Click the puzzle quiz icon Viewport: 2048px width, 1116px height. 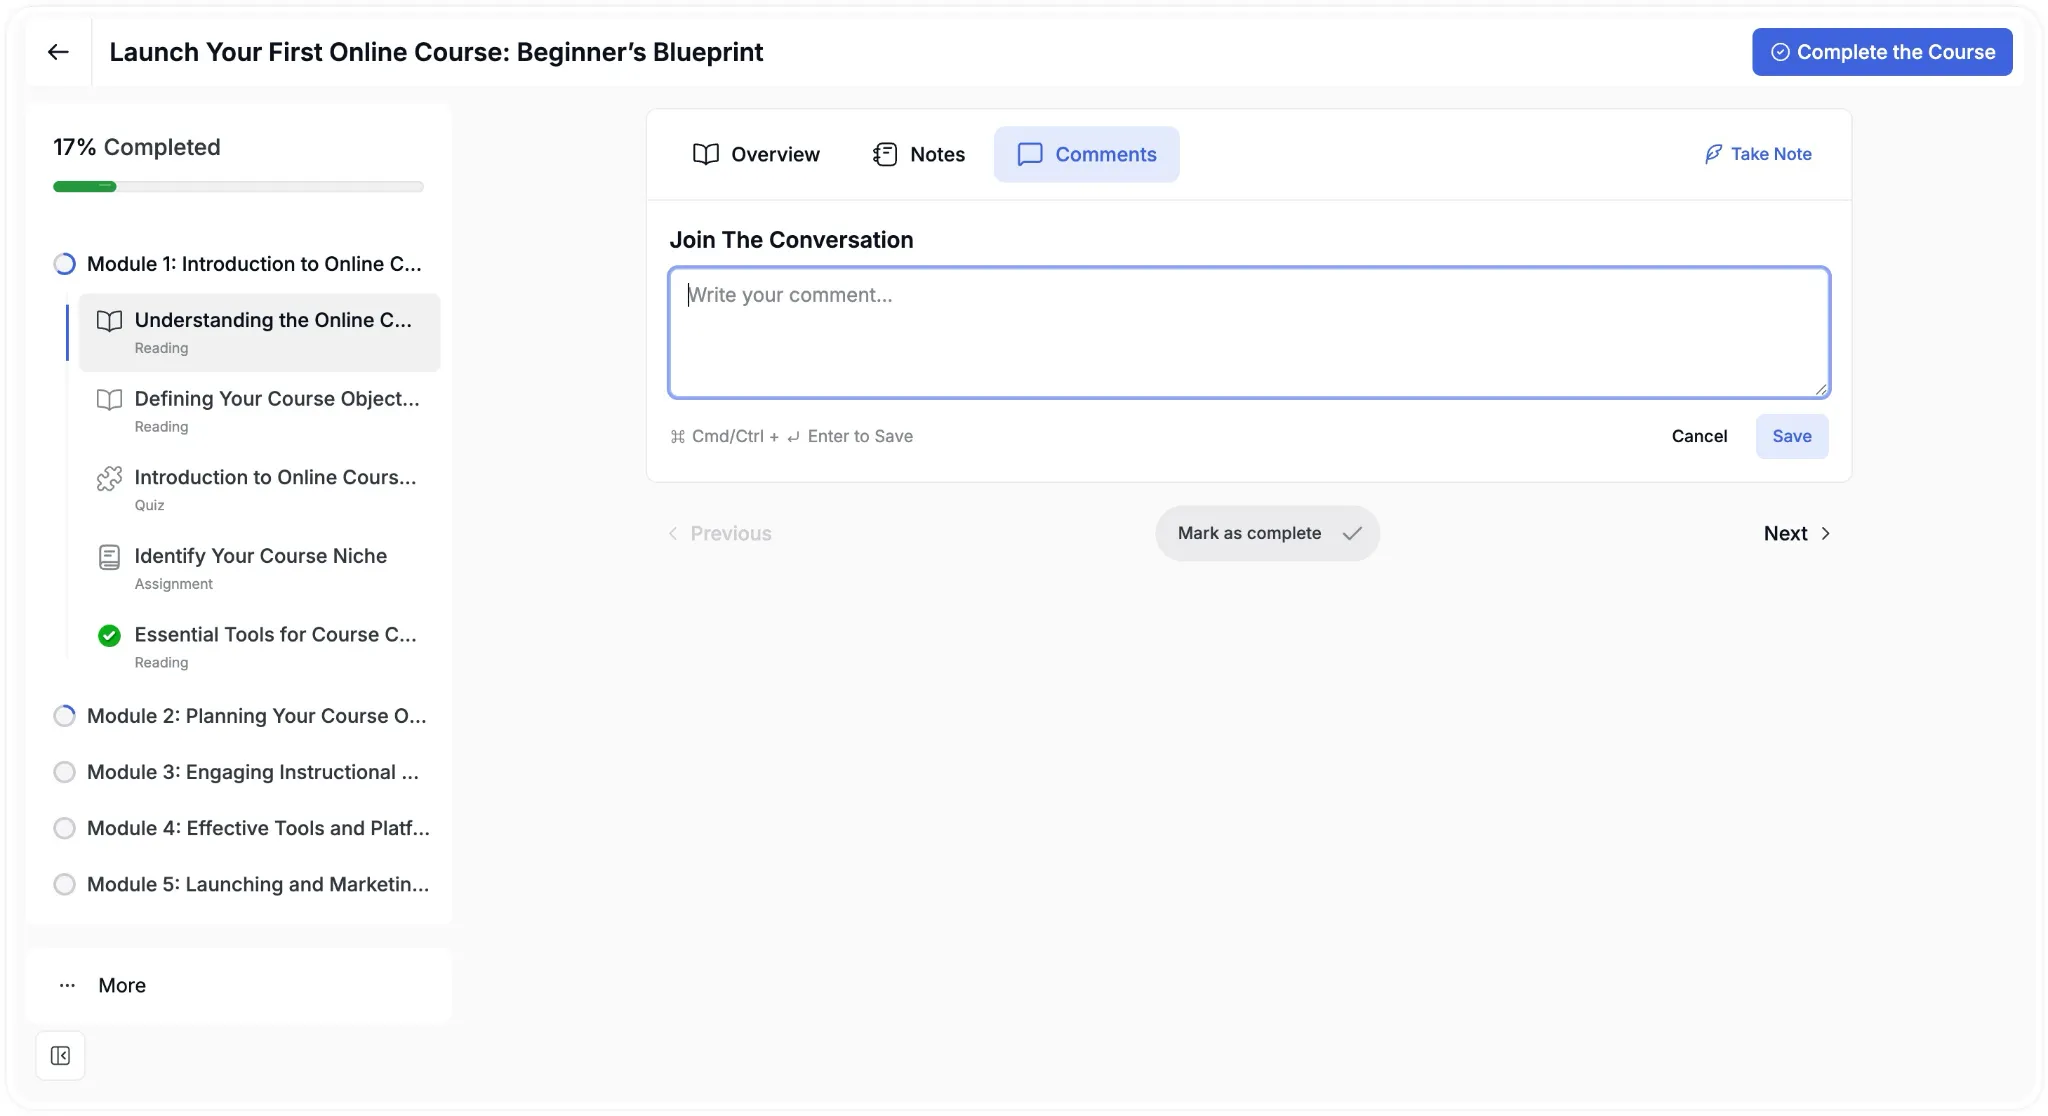109,479
